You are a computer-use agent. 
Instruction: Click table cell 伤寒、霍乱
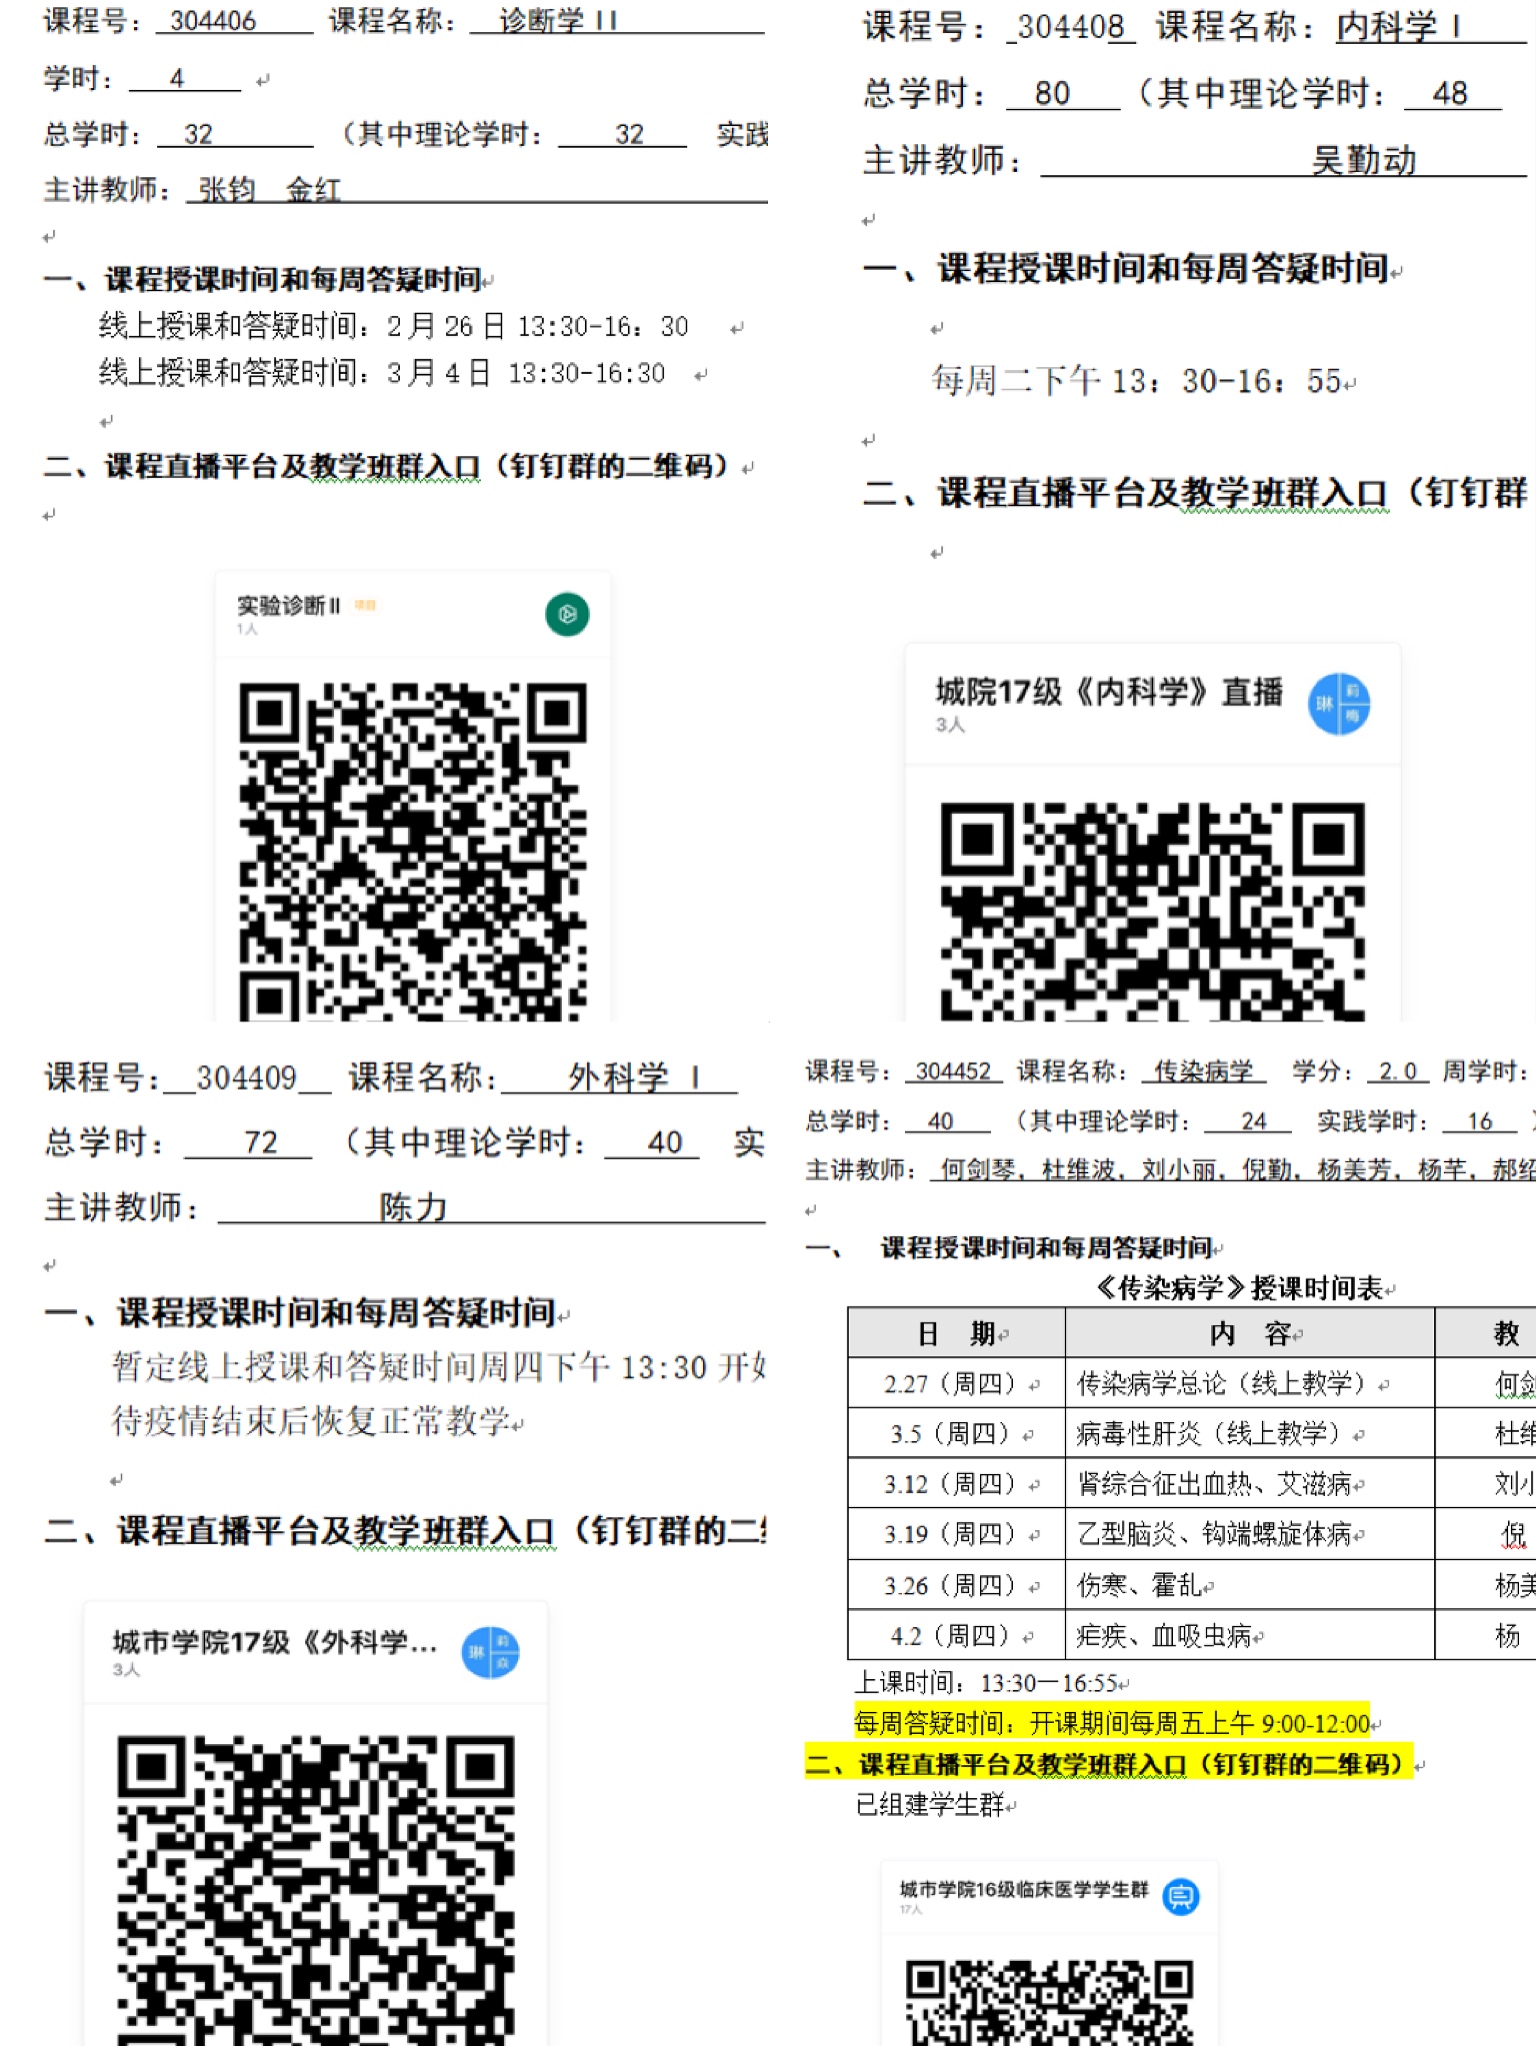click(1250, 1584)
